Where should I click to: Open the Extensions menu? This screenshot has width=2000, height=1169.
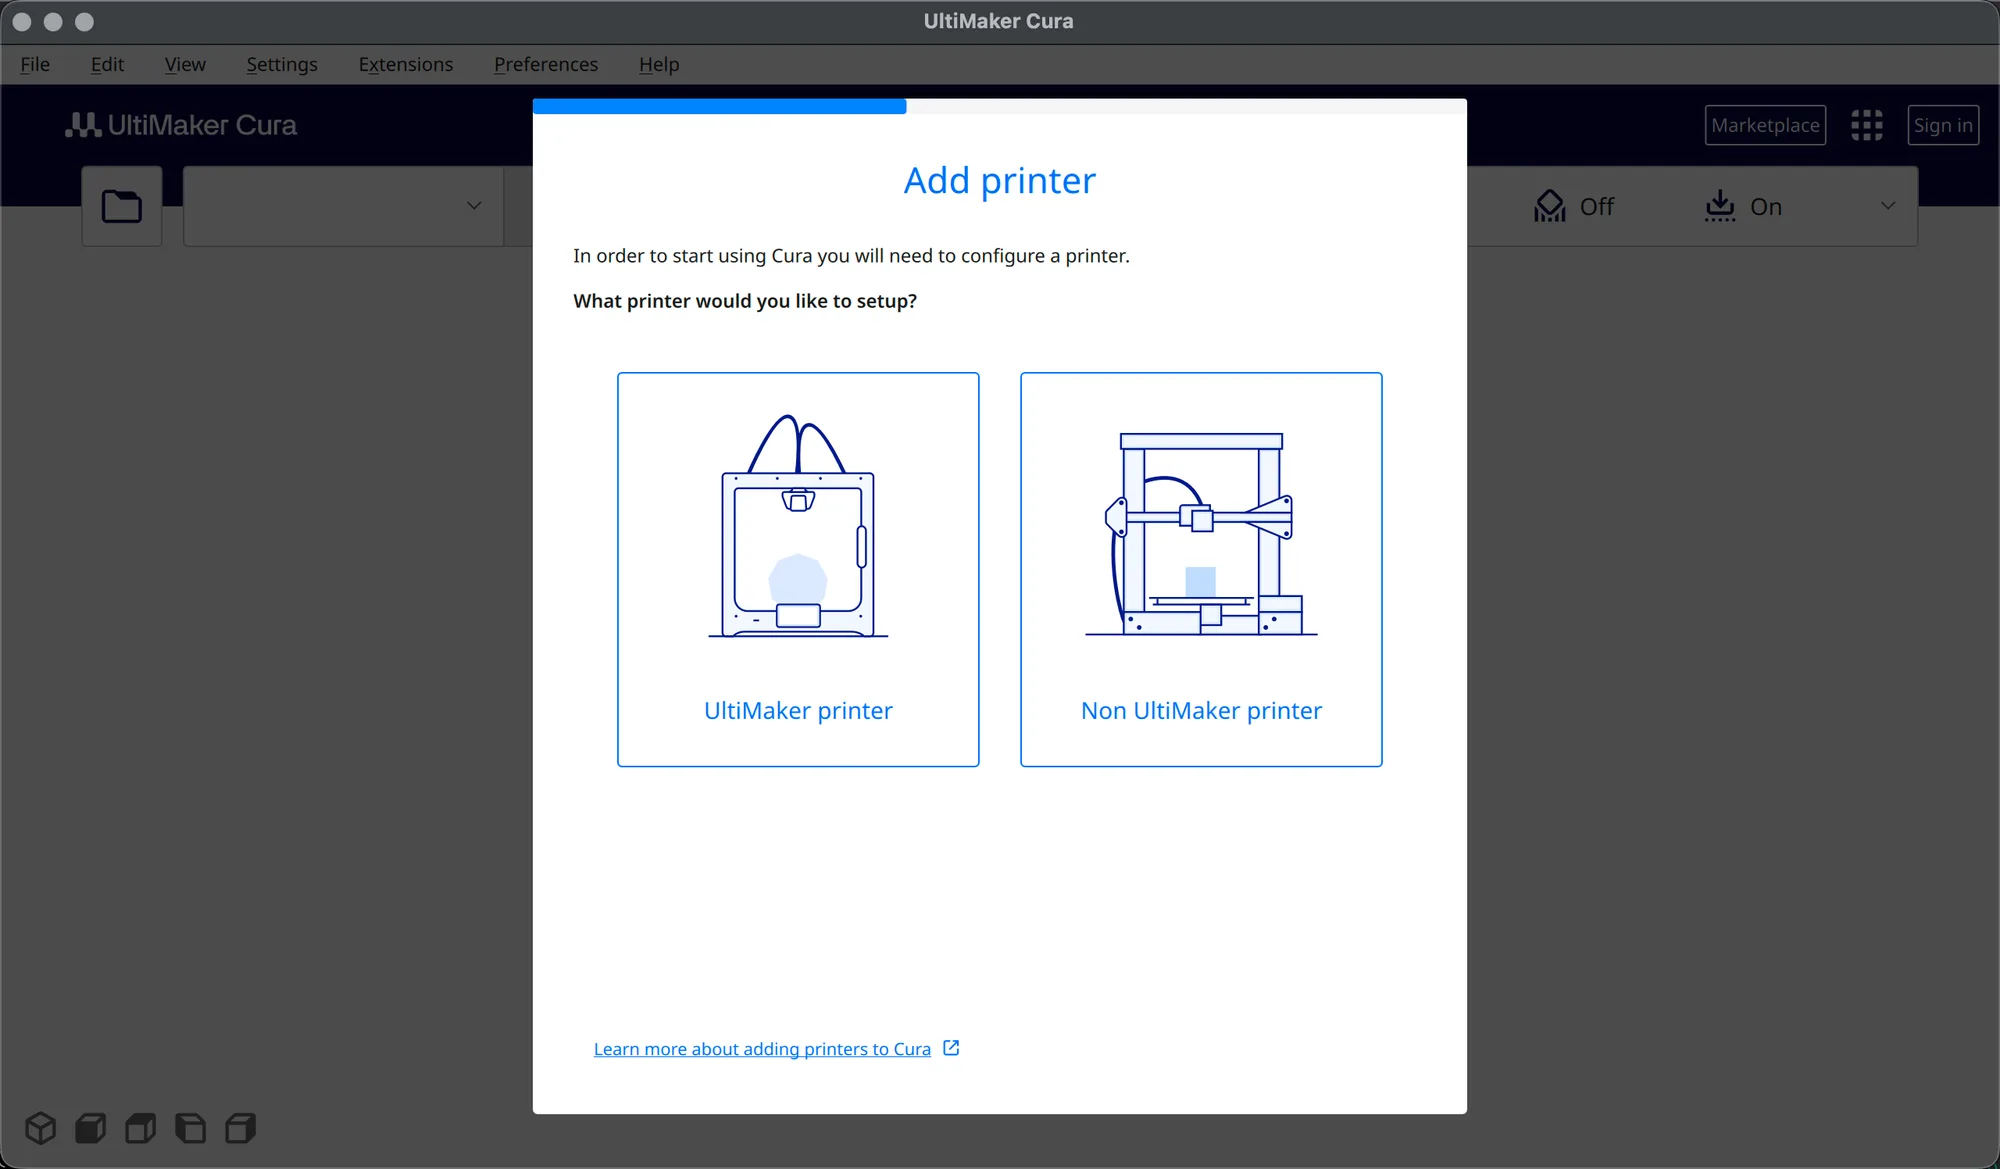(406, 64)
